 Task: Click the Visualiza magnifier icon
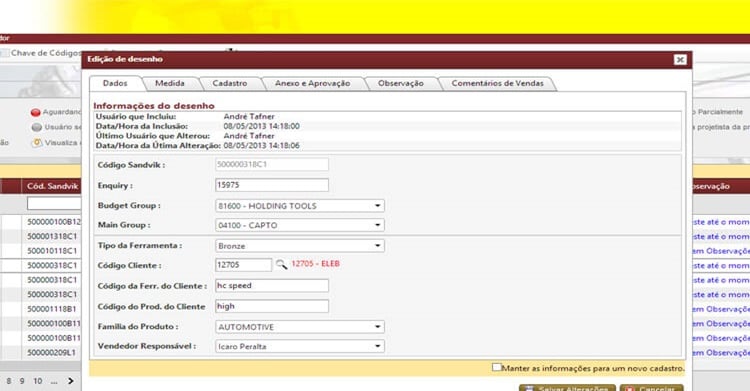(x=37, y=143)
